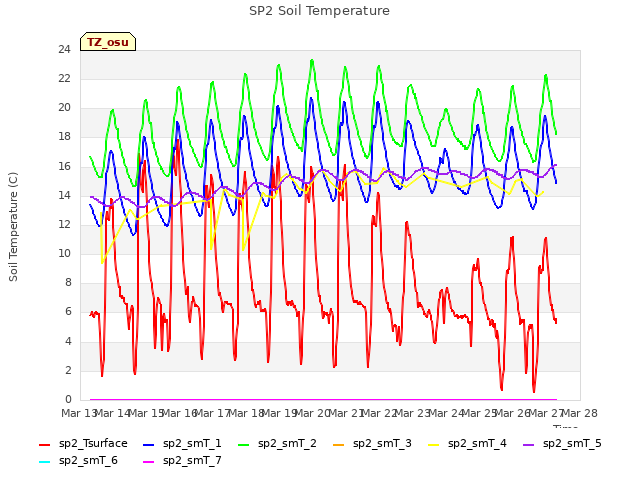Click the Mar 28 x-axis tick label
This screenshot has width=640, height=480.
[580, 413]
